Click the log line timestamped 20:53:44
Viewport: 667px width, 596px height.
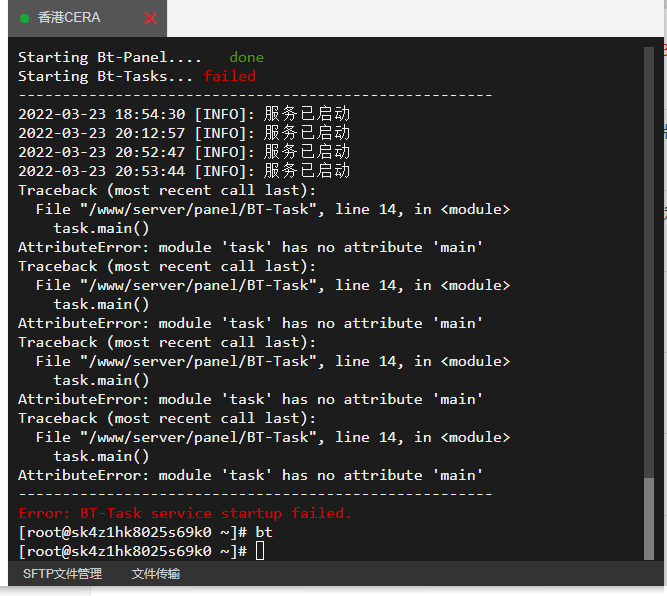pos(184,171)
